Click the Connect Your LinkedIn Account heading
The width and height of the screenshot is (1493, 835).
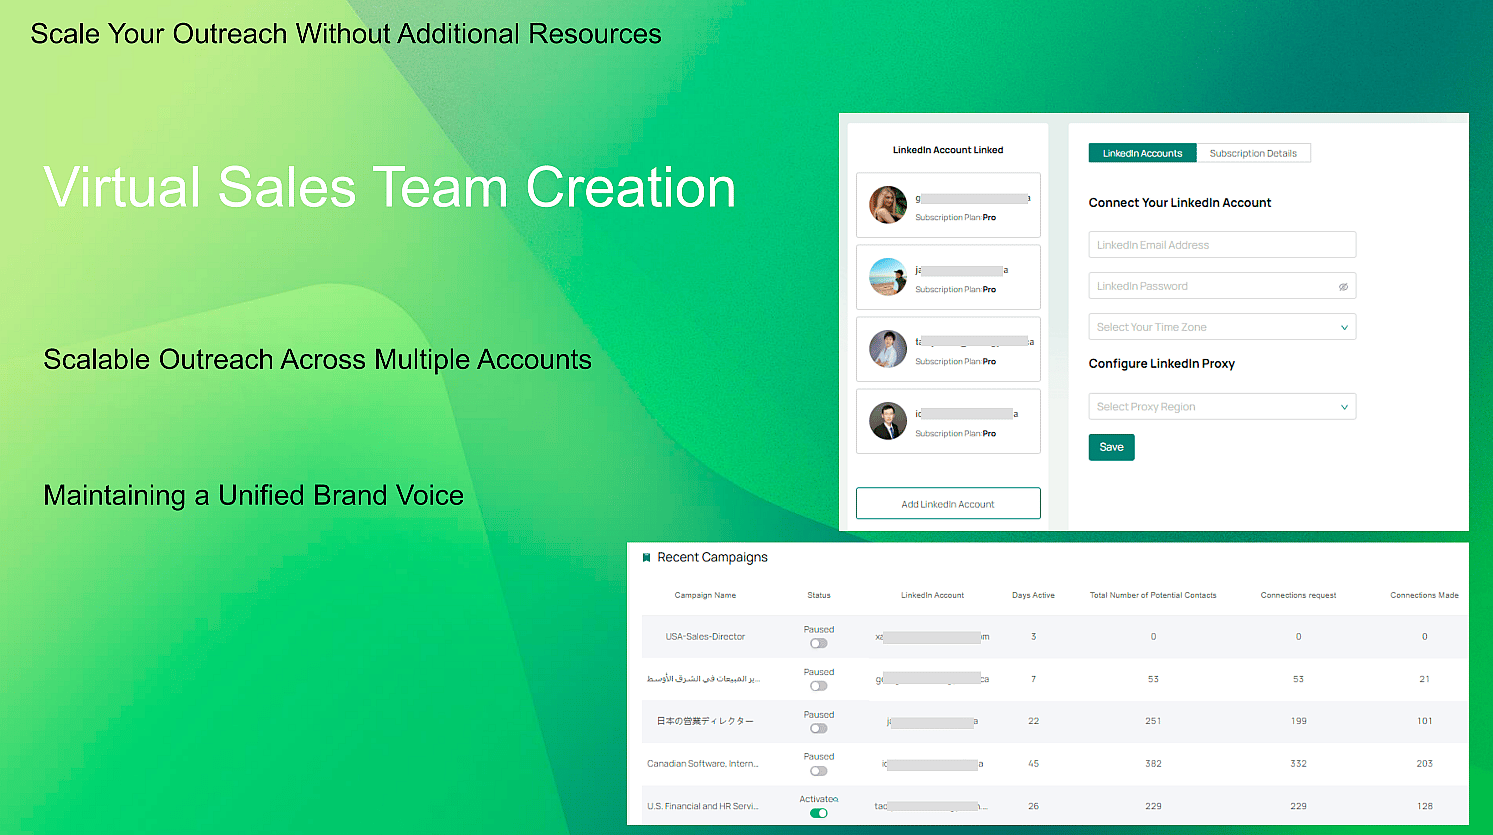pyautogui.click(x=1180, y=203)
